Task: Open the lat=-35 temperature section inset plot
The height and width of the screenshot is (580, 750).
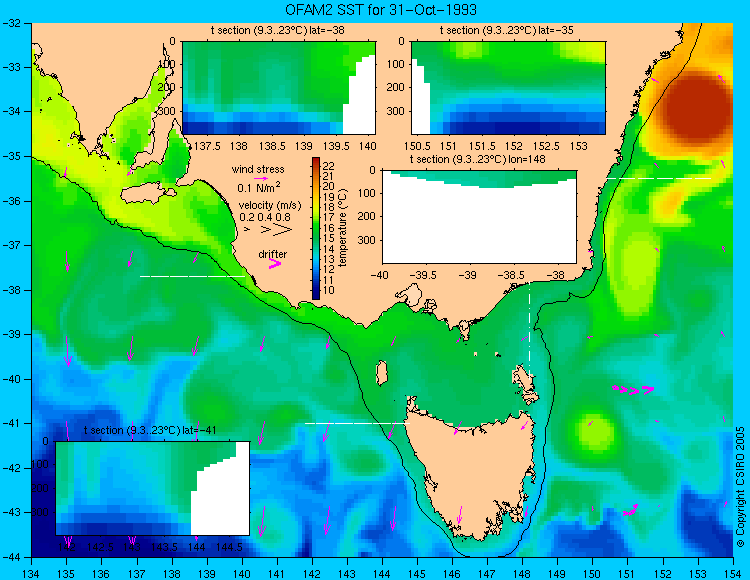Action: [x=508, y=88]
